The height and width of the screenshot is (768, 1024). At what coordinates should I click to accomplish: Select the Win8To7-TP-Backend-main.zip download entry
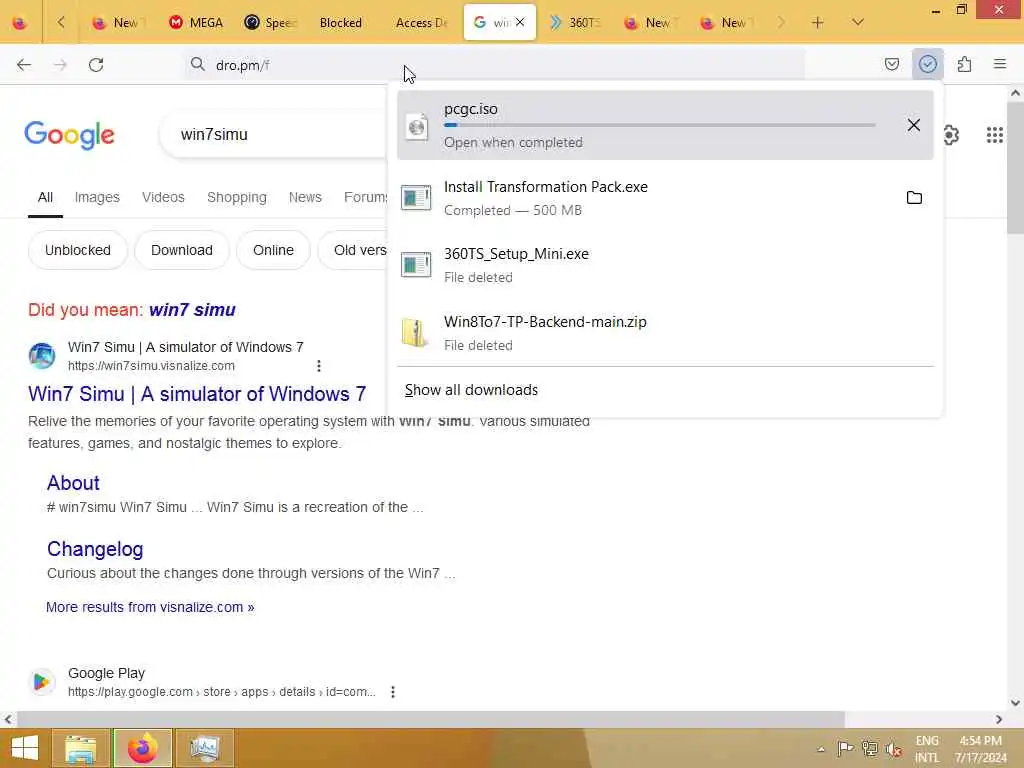click(665, 332)
